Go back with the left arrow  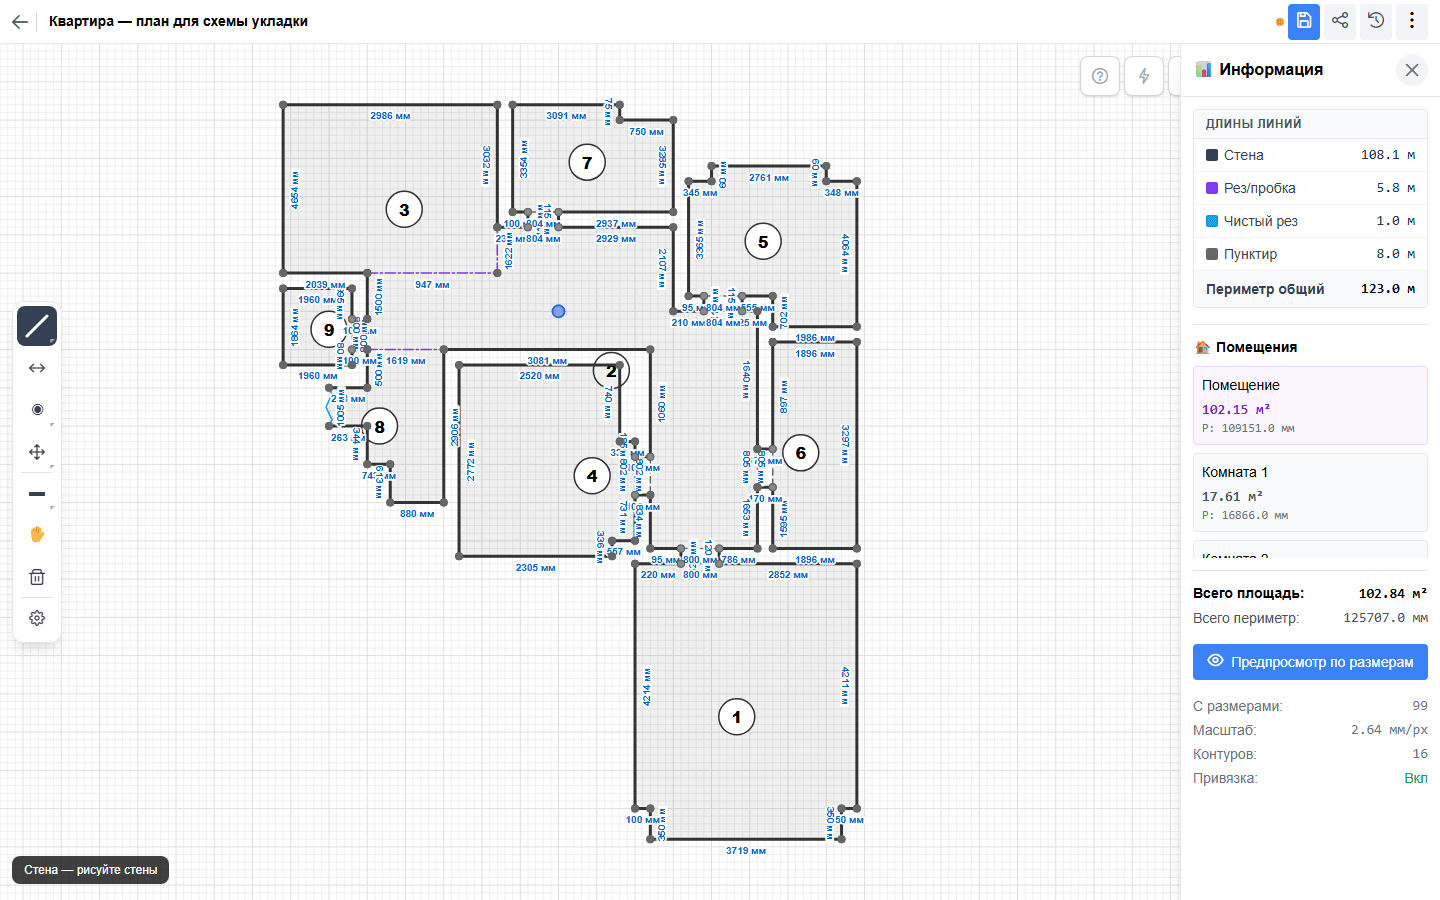20,21
